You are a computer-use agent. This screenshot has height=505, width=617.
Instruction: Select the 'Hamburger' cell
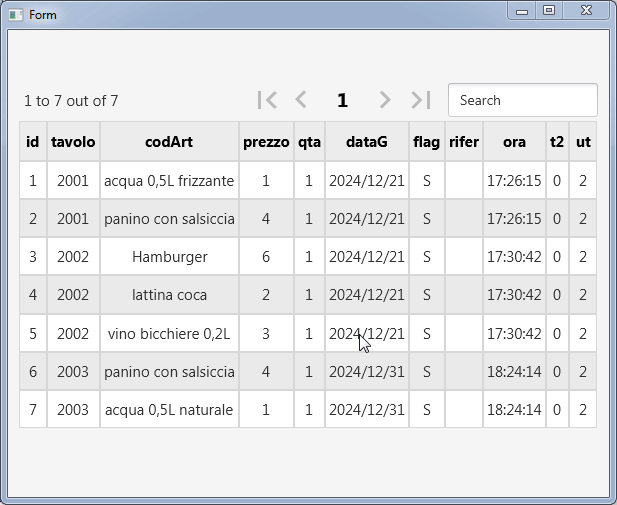[169, 257]
